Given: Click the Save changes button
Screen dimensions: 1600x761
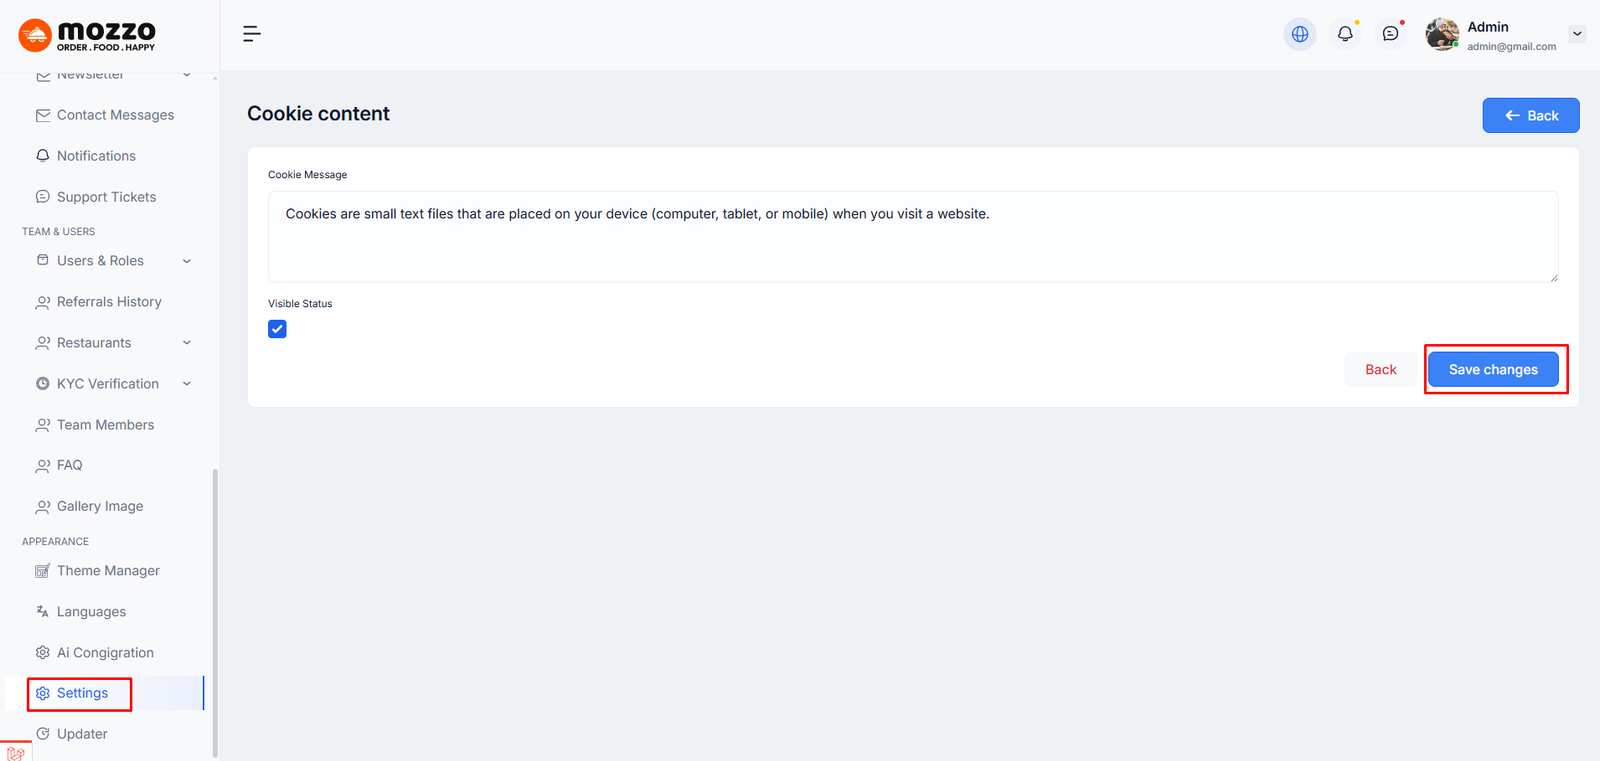Looking at the screenshot, I should (1492, 370).
